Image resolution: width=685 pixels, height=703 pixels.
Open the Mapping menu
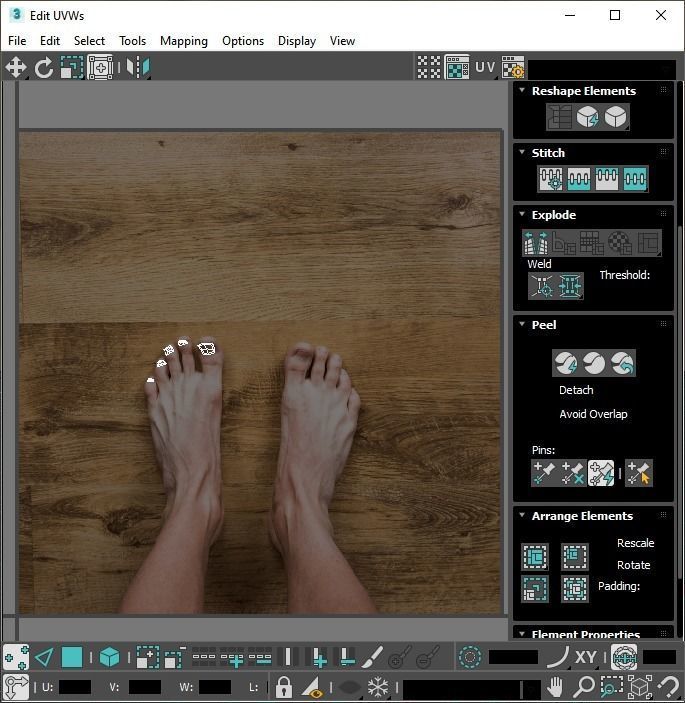[x=184, y=41]
